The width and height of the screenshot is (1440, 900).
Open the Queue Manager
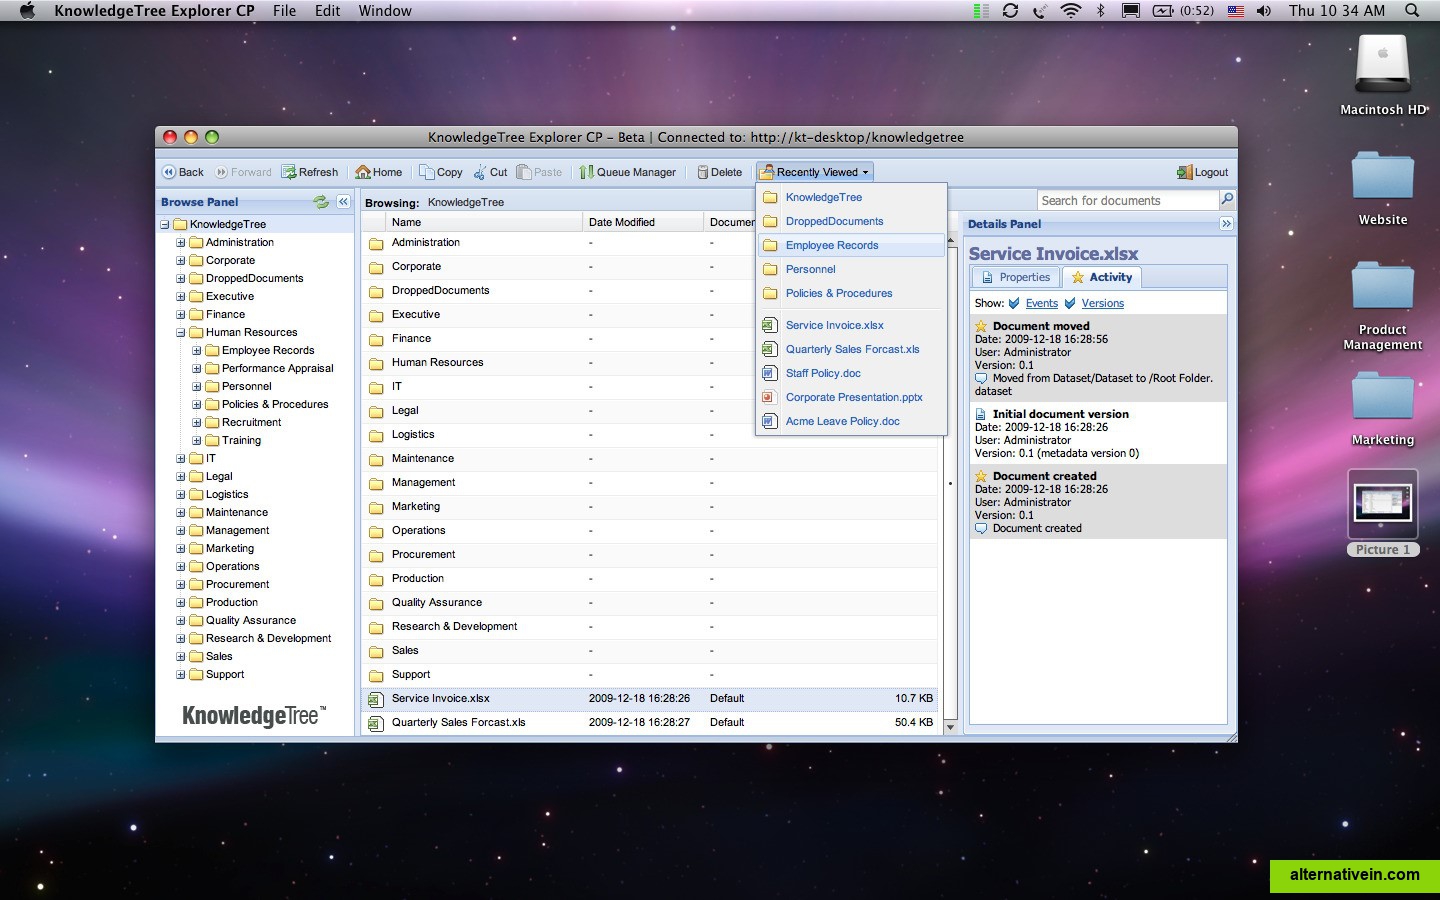point(627,172)
